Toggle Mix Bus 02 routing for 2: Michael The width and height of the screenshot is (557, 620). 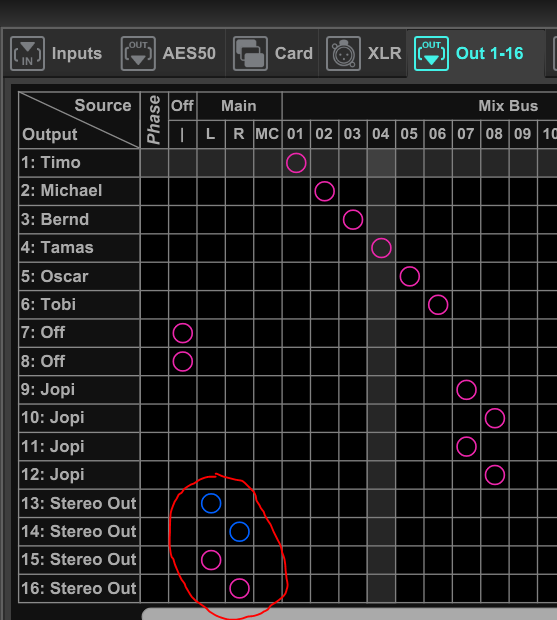(325, 191)
